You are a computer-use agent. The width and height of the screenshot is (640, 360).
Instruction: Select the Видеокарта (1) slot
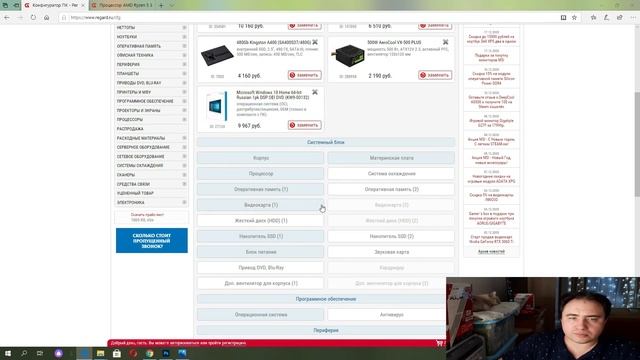coord(260,205)
